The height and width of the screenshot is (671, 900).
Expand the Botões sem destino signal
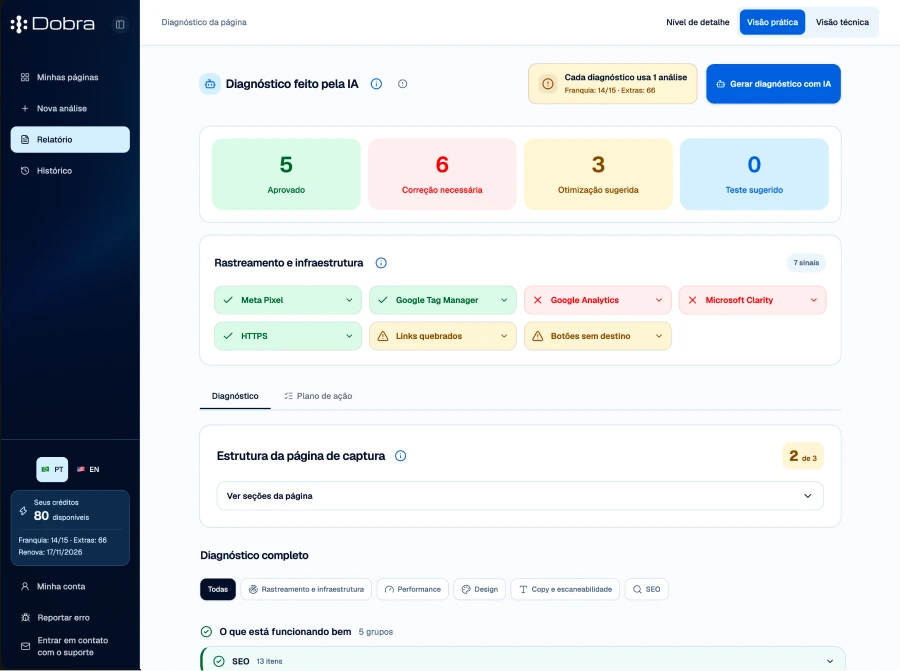pyautogui.click(x=598, y=336)
